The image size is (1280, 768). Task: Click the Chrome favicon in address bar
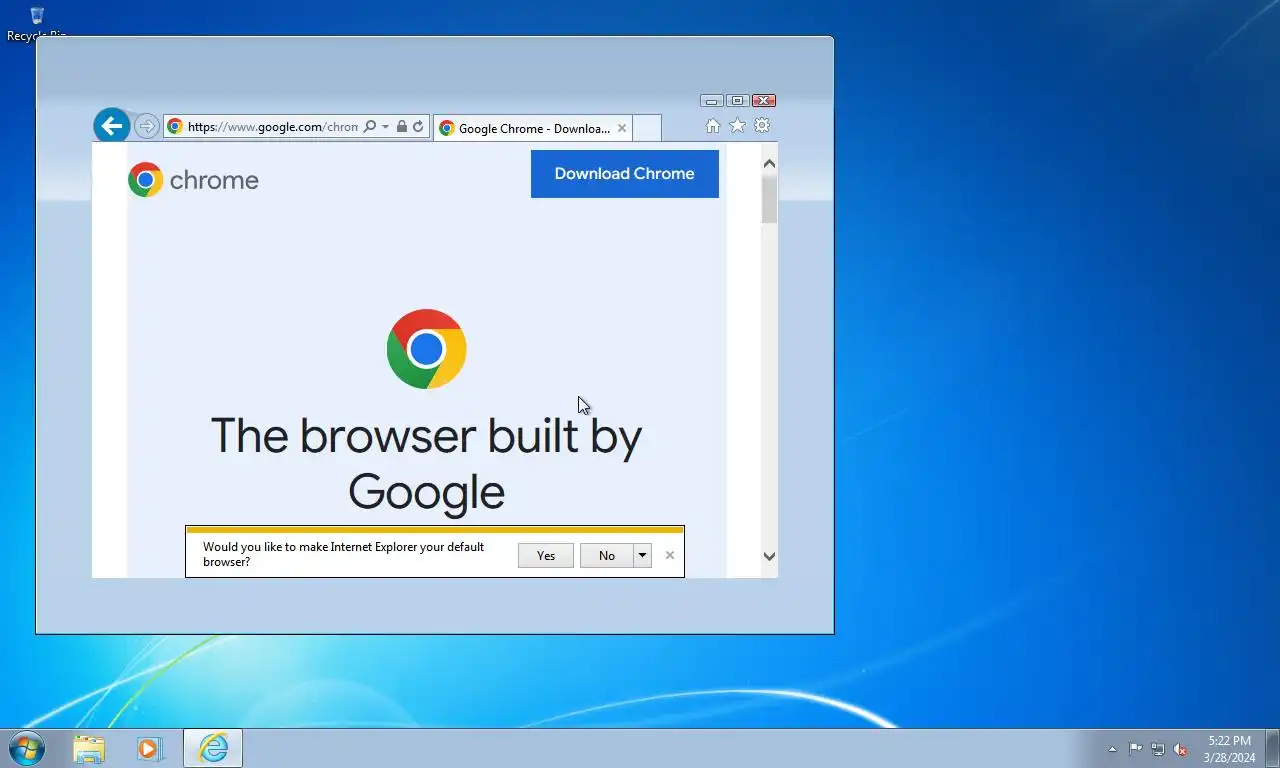[x=175, y=127]
